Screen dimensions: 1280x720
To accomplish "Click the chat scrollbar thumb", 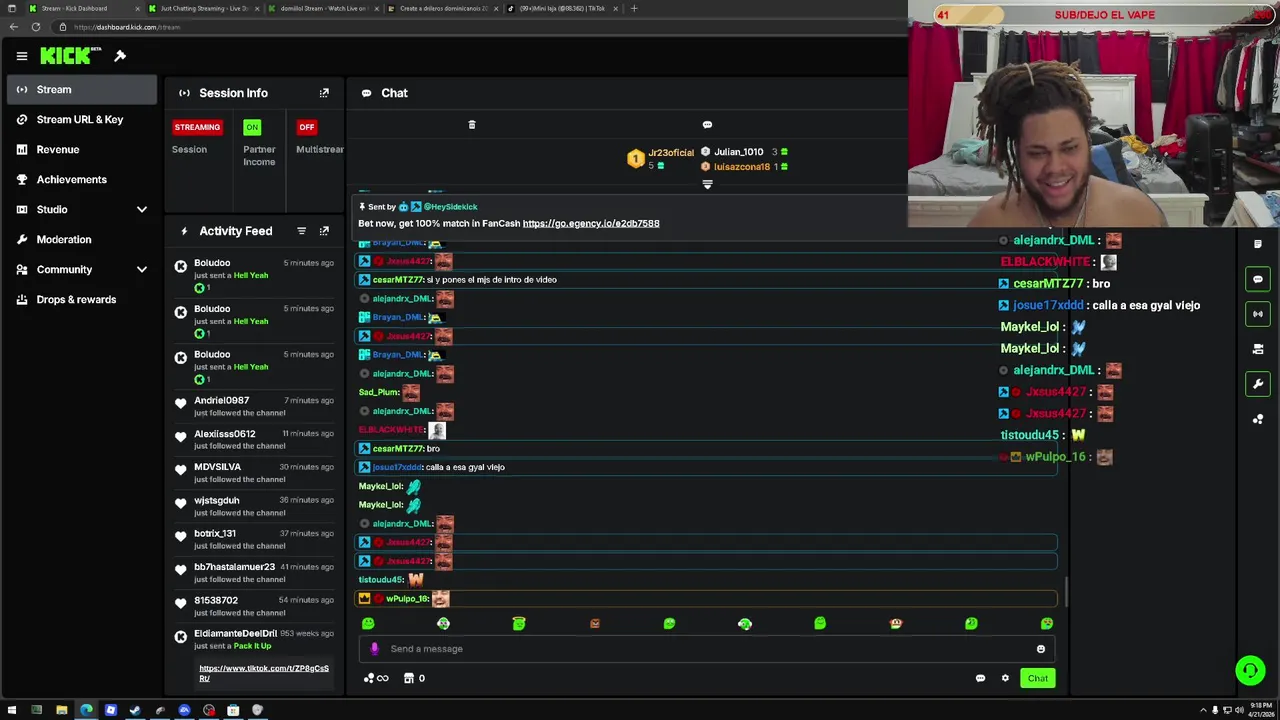I will coord(1066,592).
